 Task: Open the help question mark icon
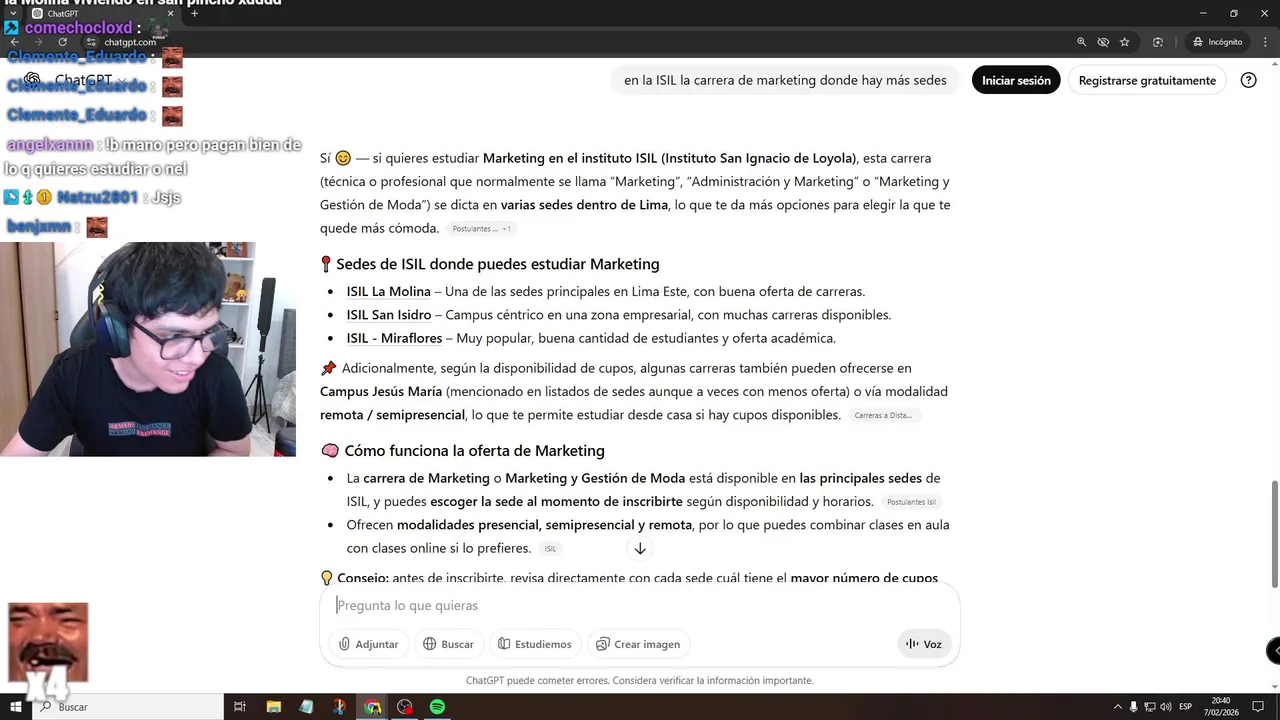(1248, 80)
